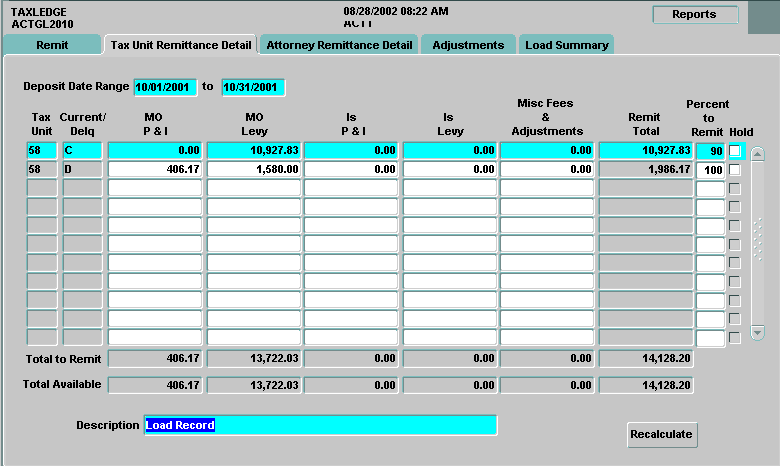
Task: Click the MO P & I cell showing 406.17 in row D
Action: 154,170
